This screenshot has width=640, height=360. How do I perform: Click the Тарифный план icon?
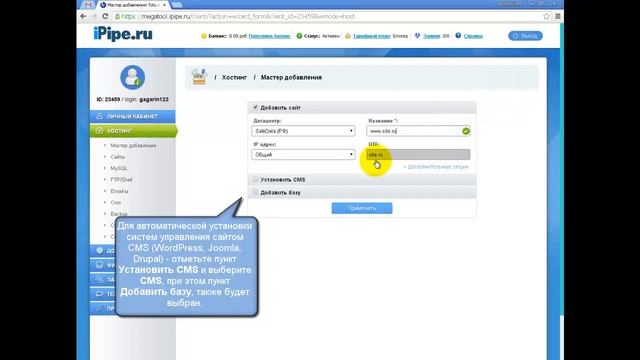tap(348, 36)
